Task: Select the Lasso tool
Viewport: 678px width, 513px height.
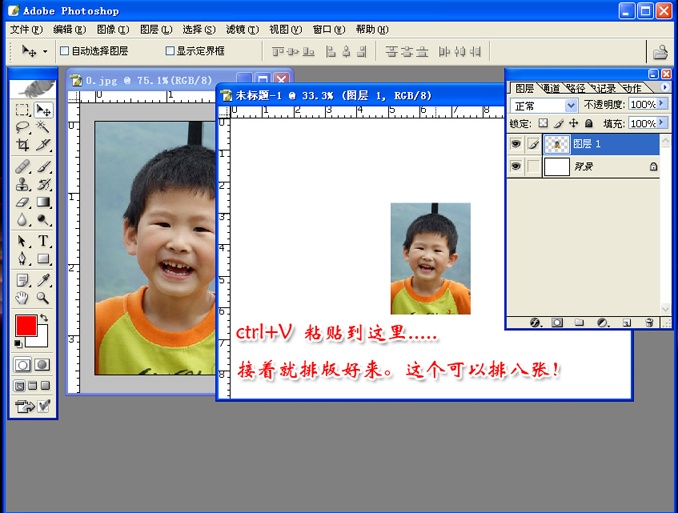Action: tap(22, 127)
